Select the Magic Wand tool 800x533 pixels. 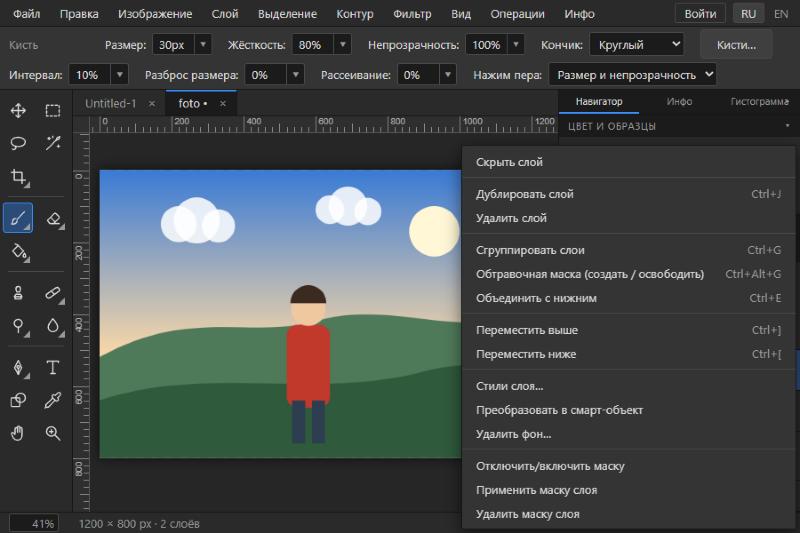tap(53, 143)
